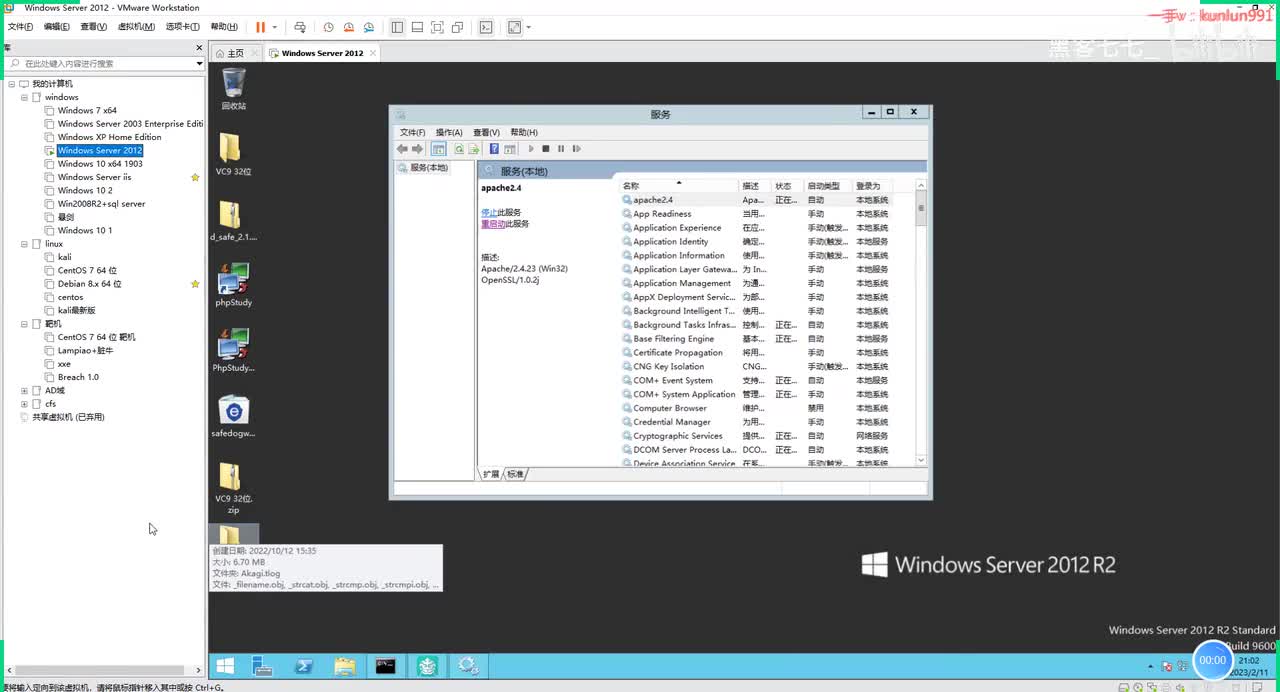Click Services refresh toolbar icon

pos(460,149)
